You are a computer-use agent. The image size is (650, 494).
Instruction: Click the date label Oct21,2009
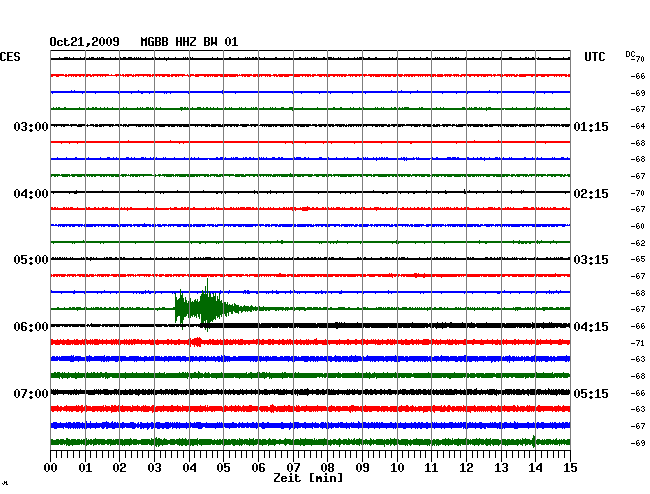click(x=84, y=42)
